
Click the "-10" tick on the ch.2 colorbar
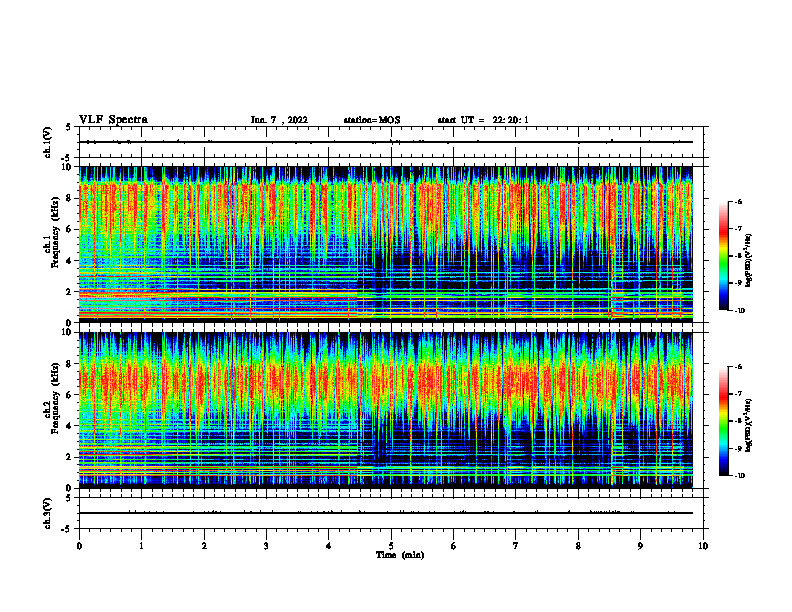pyautogui.click(x=740, y=476)
